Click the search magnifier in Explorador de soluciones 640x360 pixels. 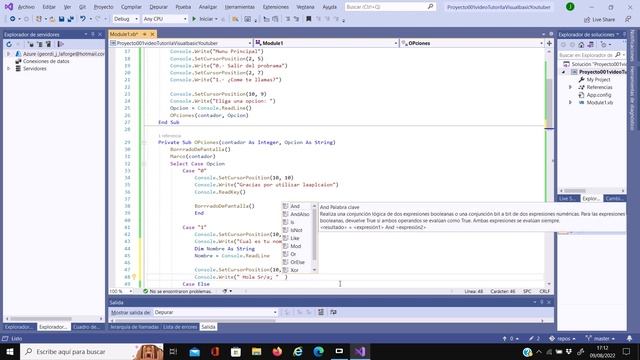[618, 55]
